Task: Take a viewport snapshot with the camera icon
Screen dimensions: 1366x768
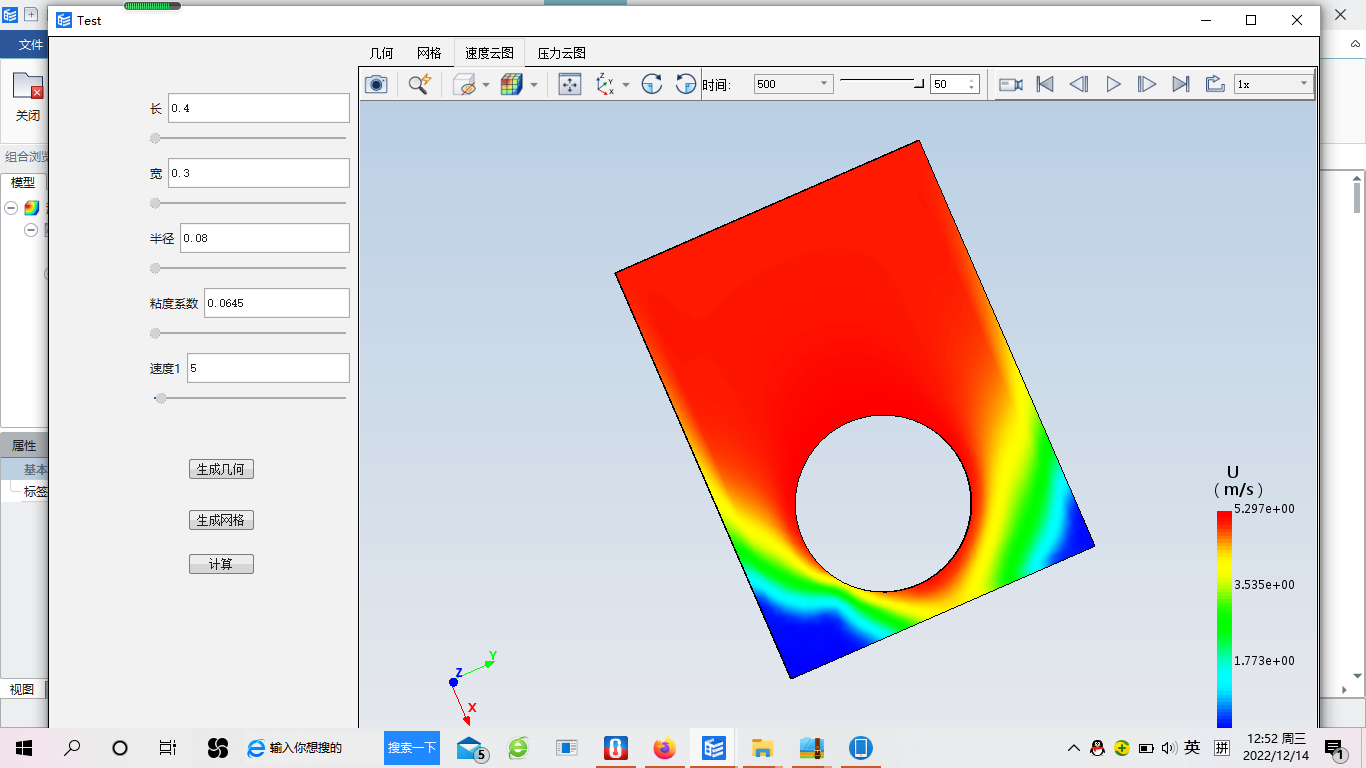Action: (376, 85)
